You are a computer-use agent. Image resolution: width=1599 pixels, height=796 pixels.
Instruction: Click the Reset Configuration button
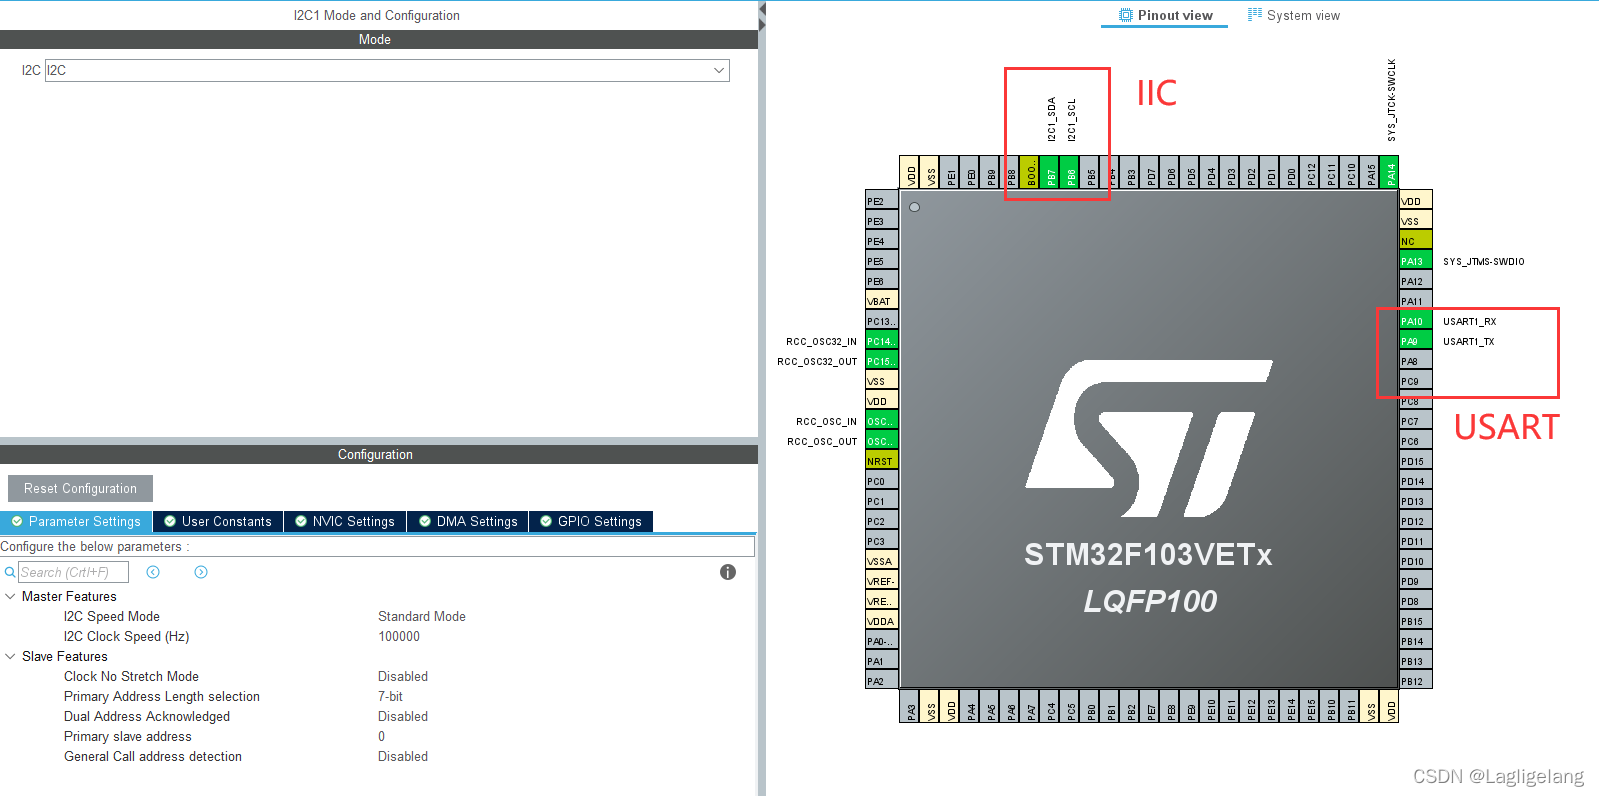tap(80, 488)
